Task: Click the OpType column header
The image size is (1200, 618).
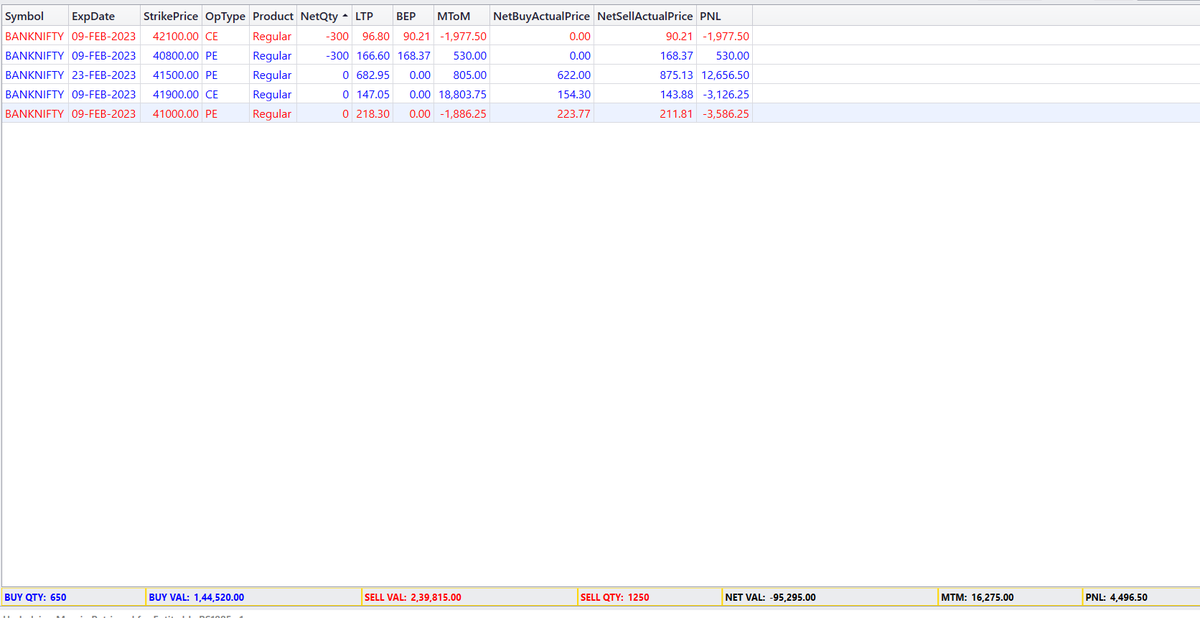Action: [225, 16]
